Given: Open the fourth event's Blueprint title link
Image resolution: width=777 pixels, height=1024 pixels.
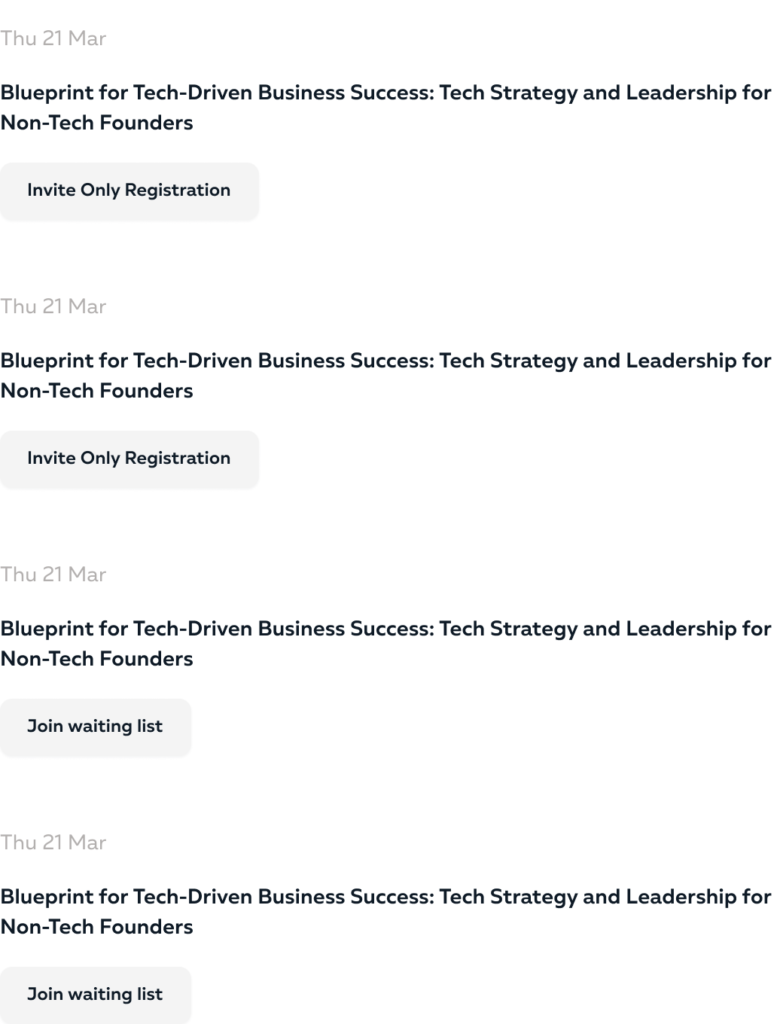Looking at the screenshot, I should coord(385,897).
